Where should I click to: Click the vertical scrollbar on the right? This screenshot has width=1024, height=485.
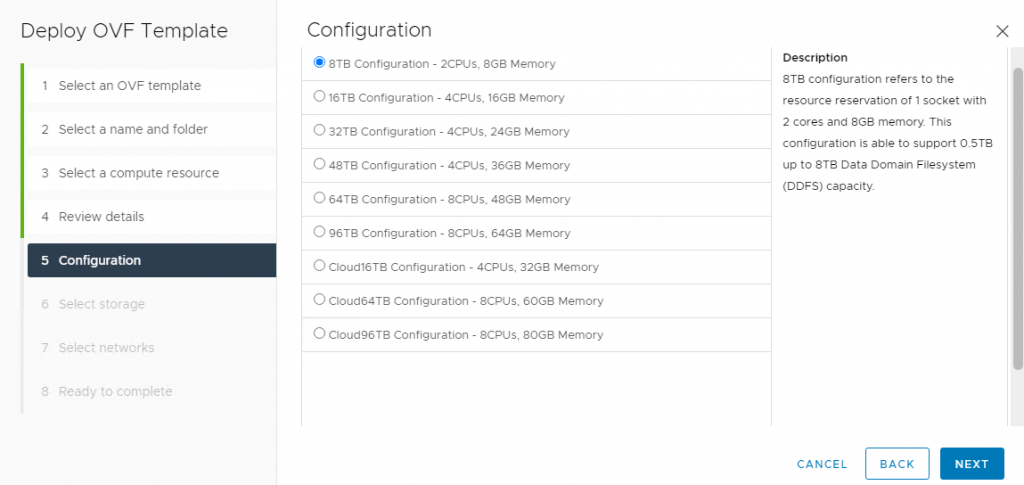point(1017,220)
